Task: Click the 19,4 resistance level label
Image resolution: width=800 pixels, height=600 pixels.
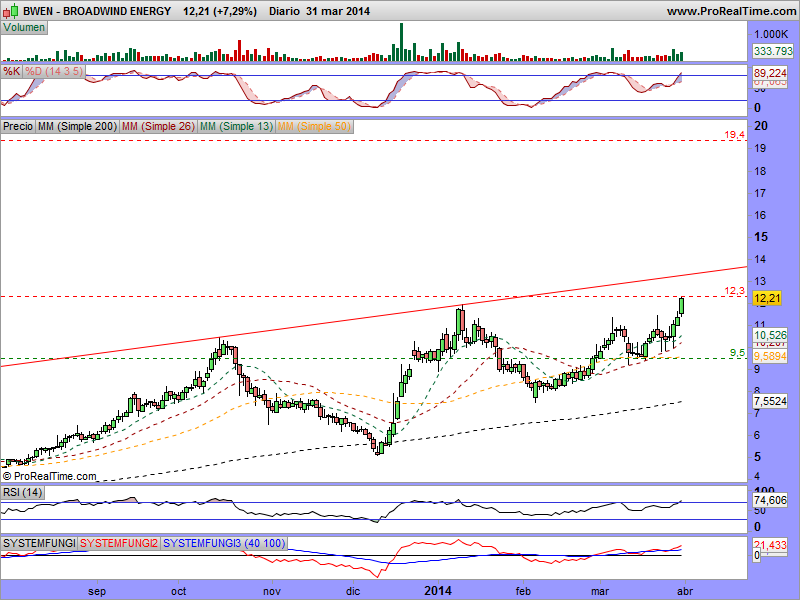Action: coord(735,135)
